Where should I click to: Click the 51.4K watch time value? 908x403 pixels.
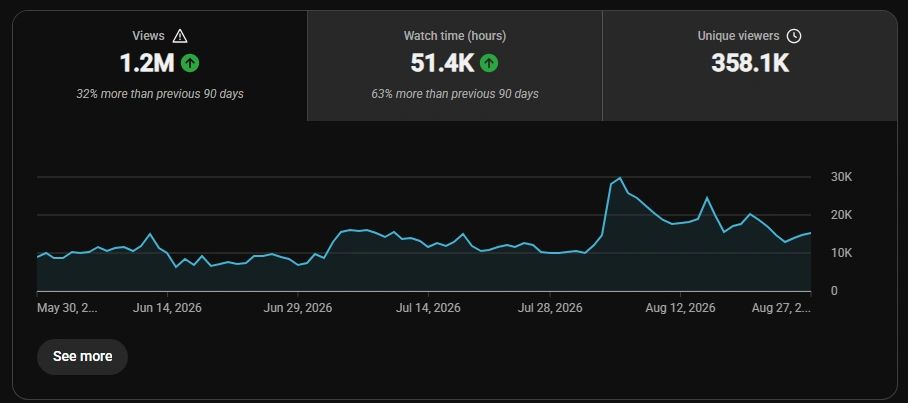pos(442,63)
